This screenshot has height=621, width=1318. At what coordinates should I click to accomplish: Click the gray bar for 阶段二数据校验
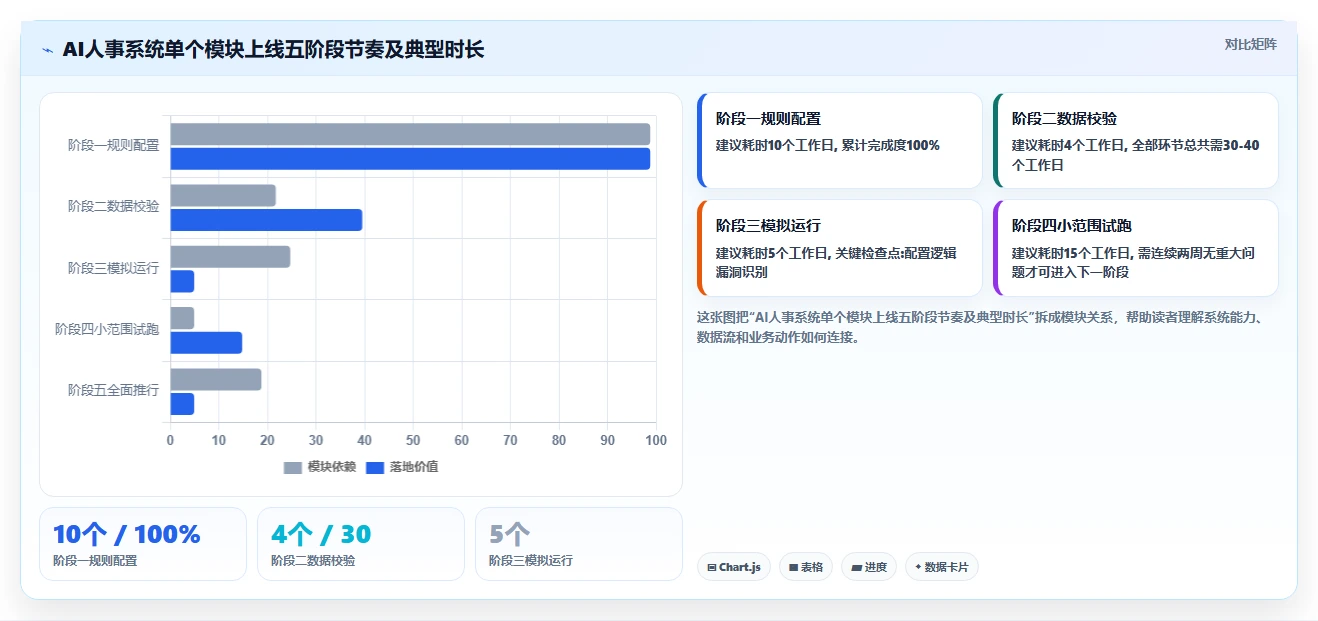point(223,196)
